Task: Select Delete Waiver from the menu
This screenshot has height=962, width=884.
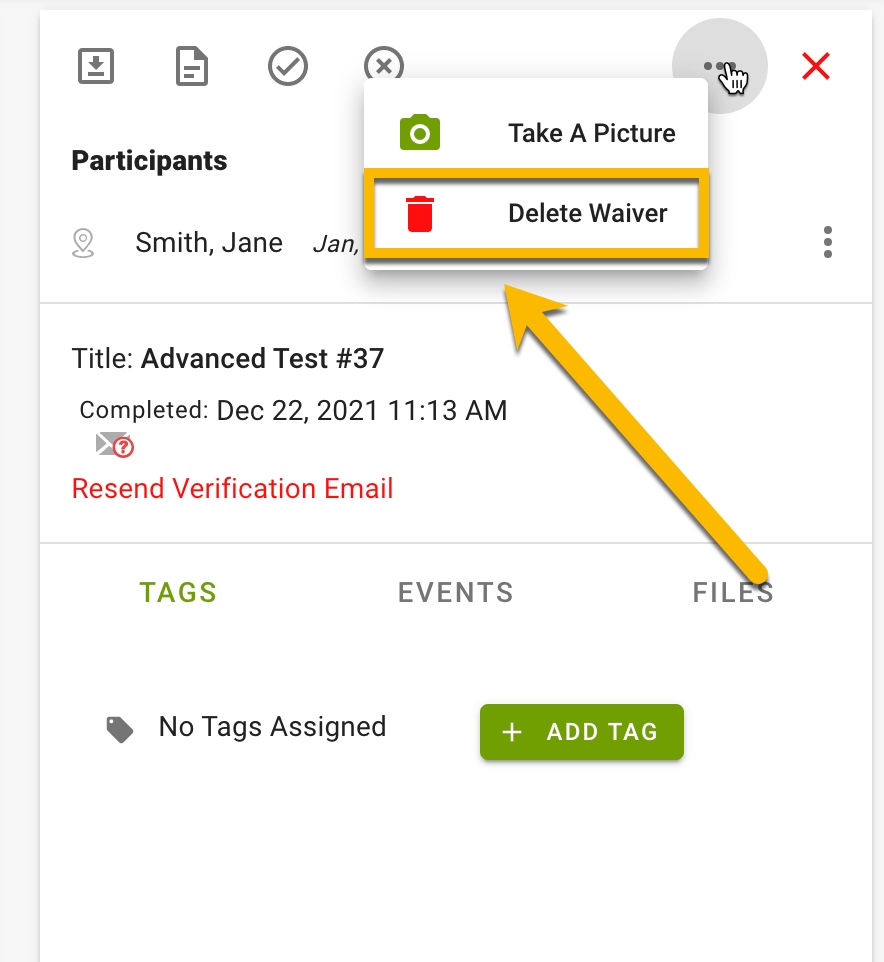Action: (x=536, y=214)
